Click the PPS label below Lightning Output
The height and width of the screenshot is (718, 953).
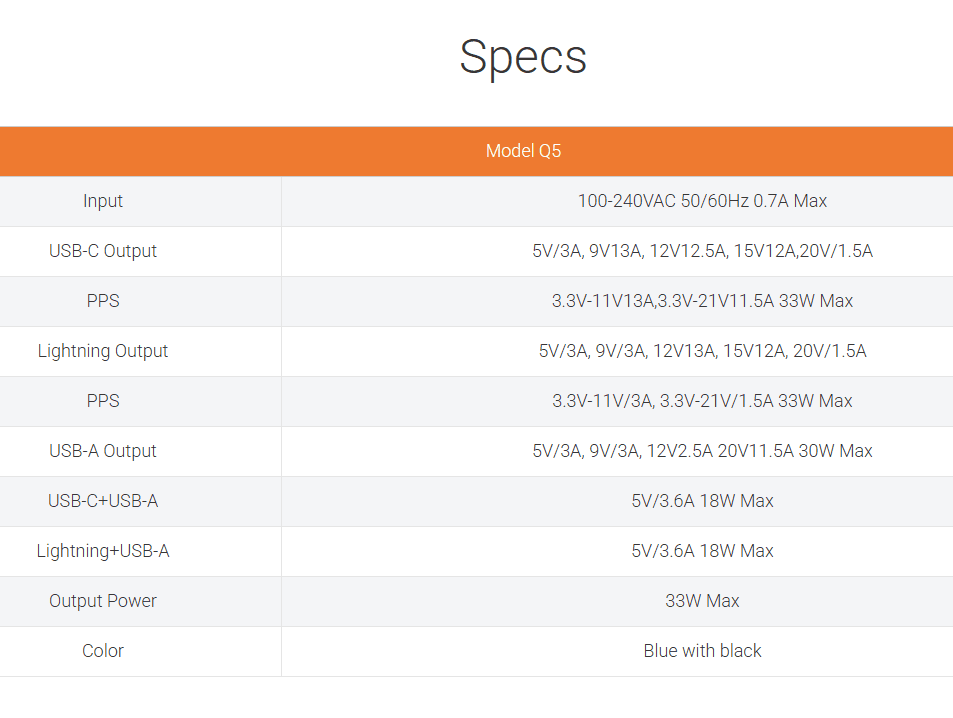tap(103, 401)
